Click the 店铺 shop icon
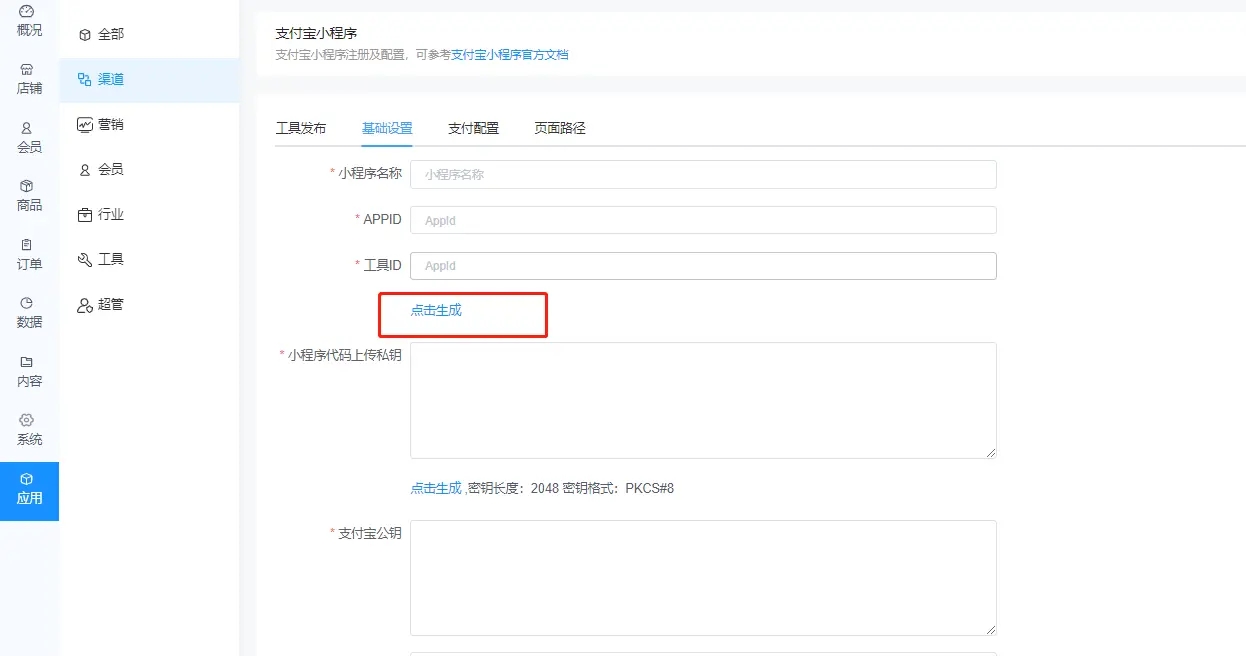 pyautogui.click(x=27, y=69)
